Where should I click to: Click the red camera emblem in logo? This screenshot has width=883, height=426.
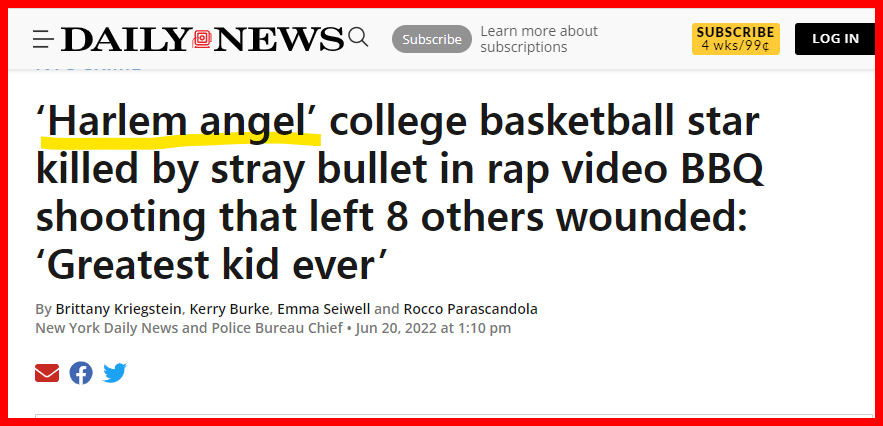point(202,39)
